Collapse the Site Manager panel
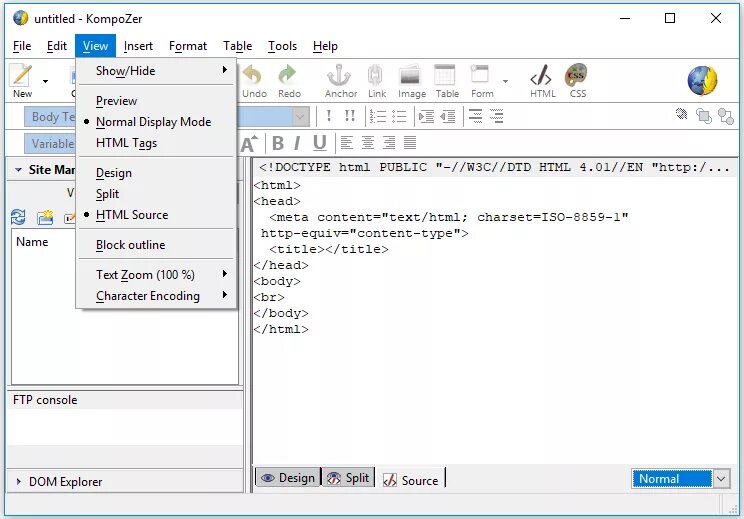This screenshot has width=744, height=519. (x=18, y=170)
